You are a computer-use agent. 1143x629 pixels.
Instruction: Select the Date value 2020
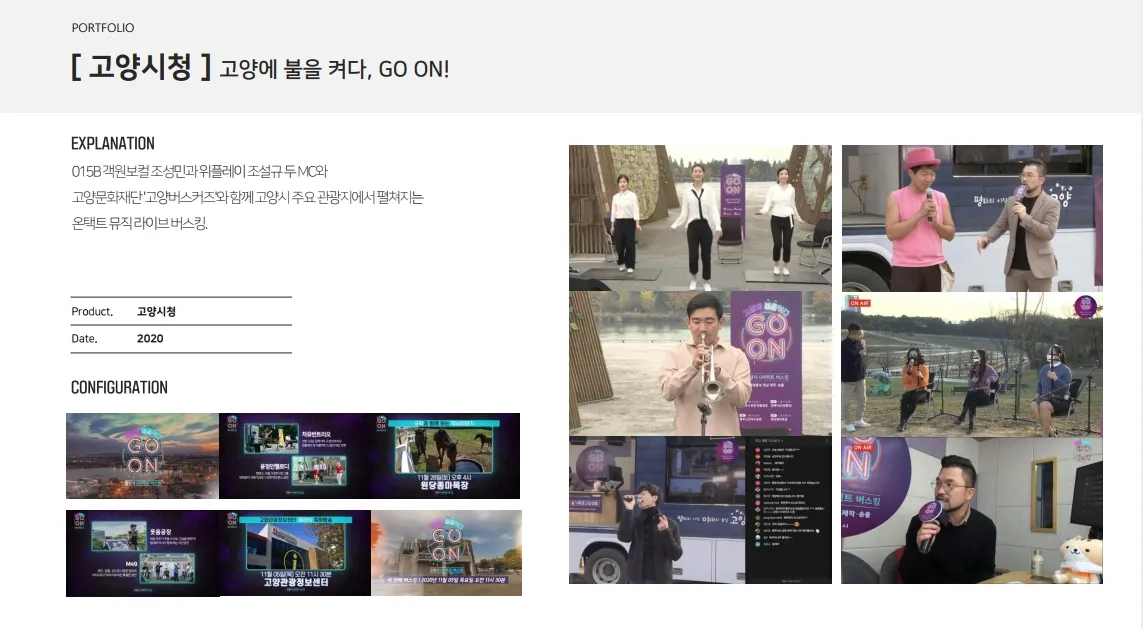coord(150,338)
